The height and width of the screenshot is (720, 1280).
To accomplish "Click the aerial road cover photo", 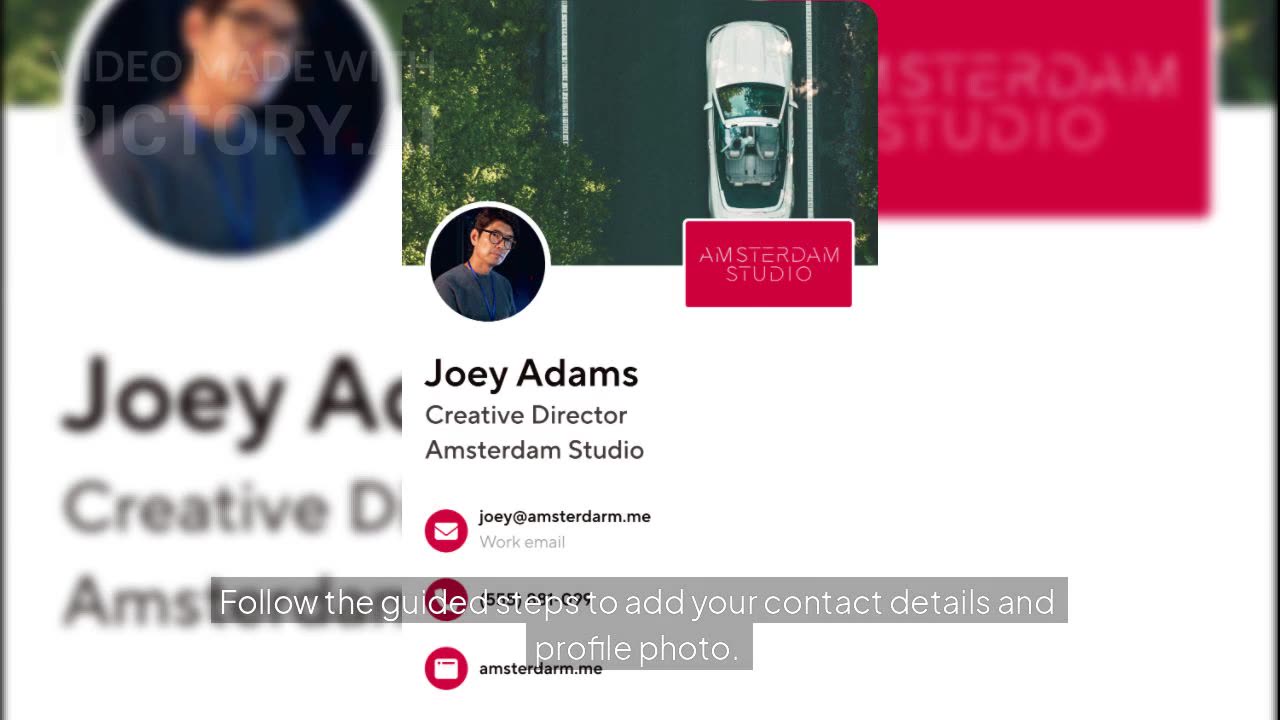I will pyautogui.click(x=640, y=132).
